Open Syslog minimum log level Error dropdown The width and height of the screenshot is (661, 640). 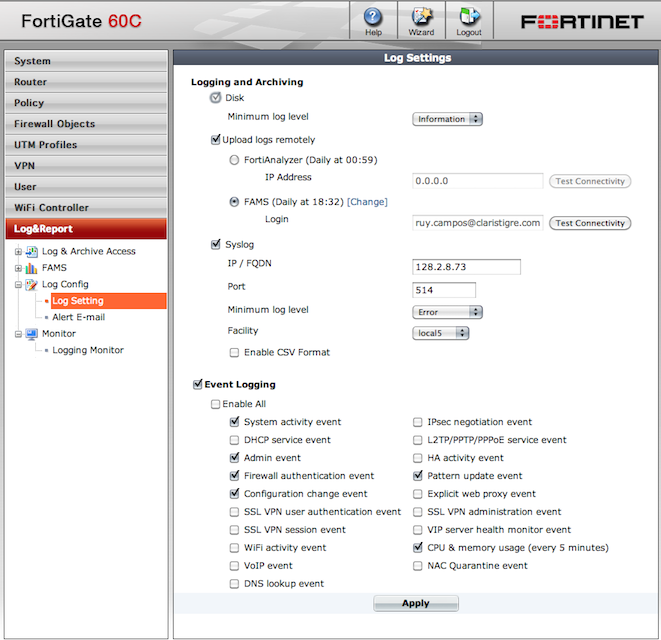[447, 312]
